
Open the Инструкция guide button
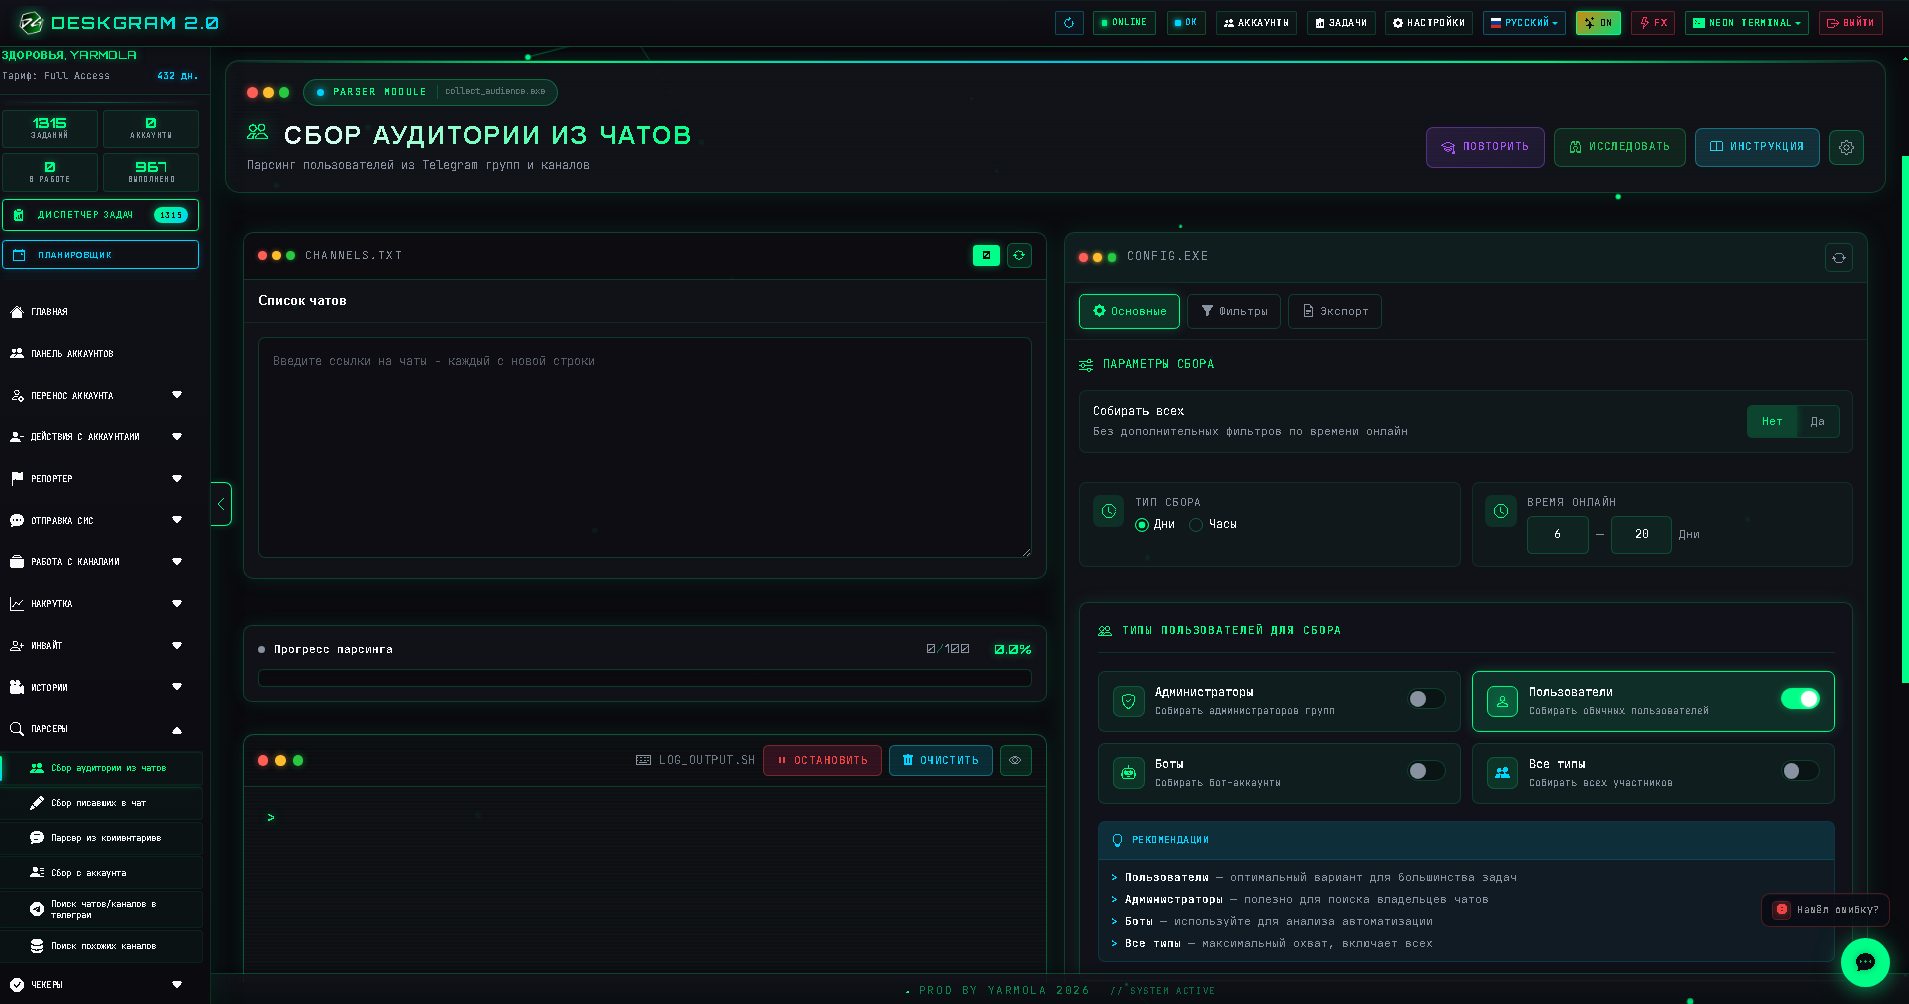coord(1757,147)
